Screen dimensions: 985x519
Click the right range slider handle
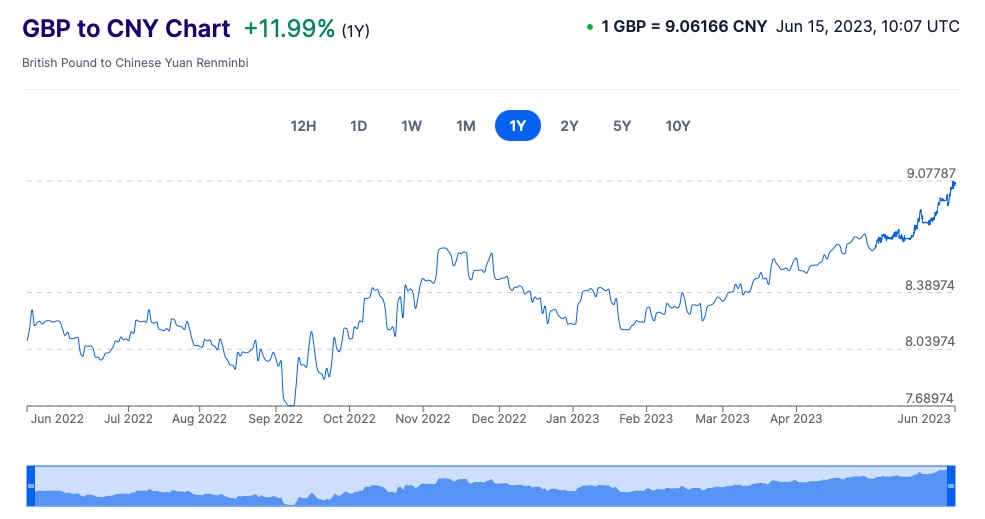pos(951,485)
